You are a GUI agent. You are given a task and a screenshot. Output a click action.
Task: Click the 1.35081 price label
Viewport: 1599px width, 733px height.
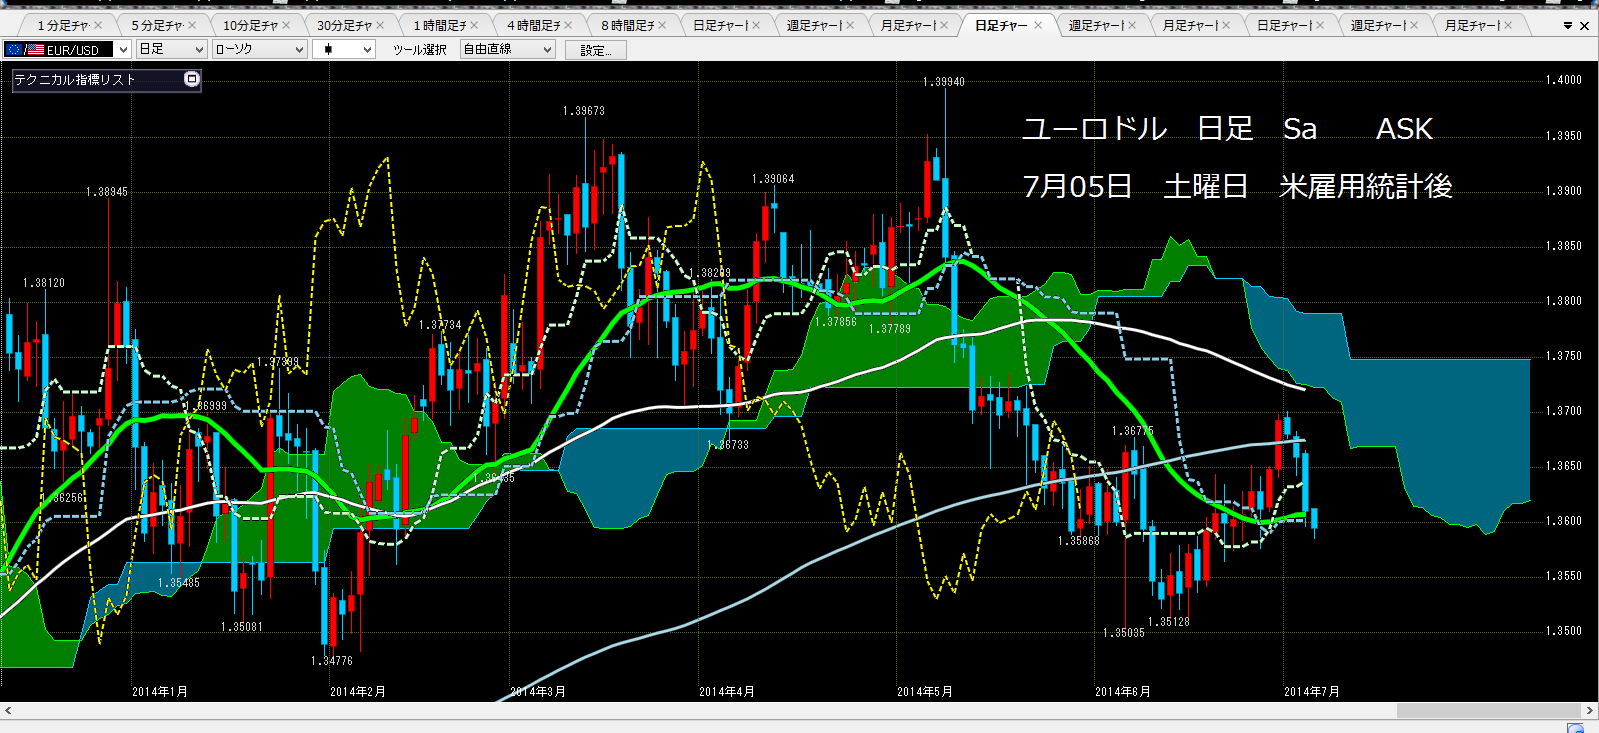pyautogui.click(x=242, y=627)
